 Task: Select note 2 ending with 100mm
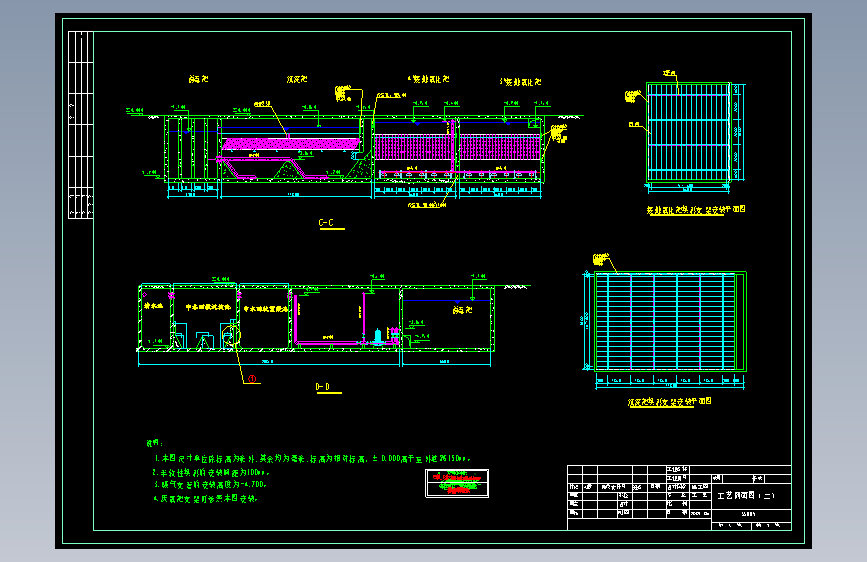(211, 472)
